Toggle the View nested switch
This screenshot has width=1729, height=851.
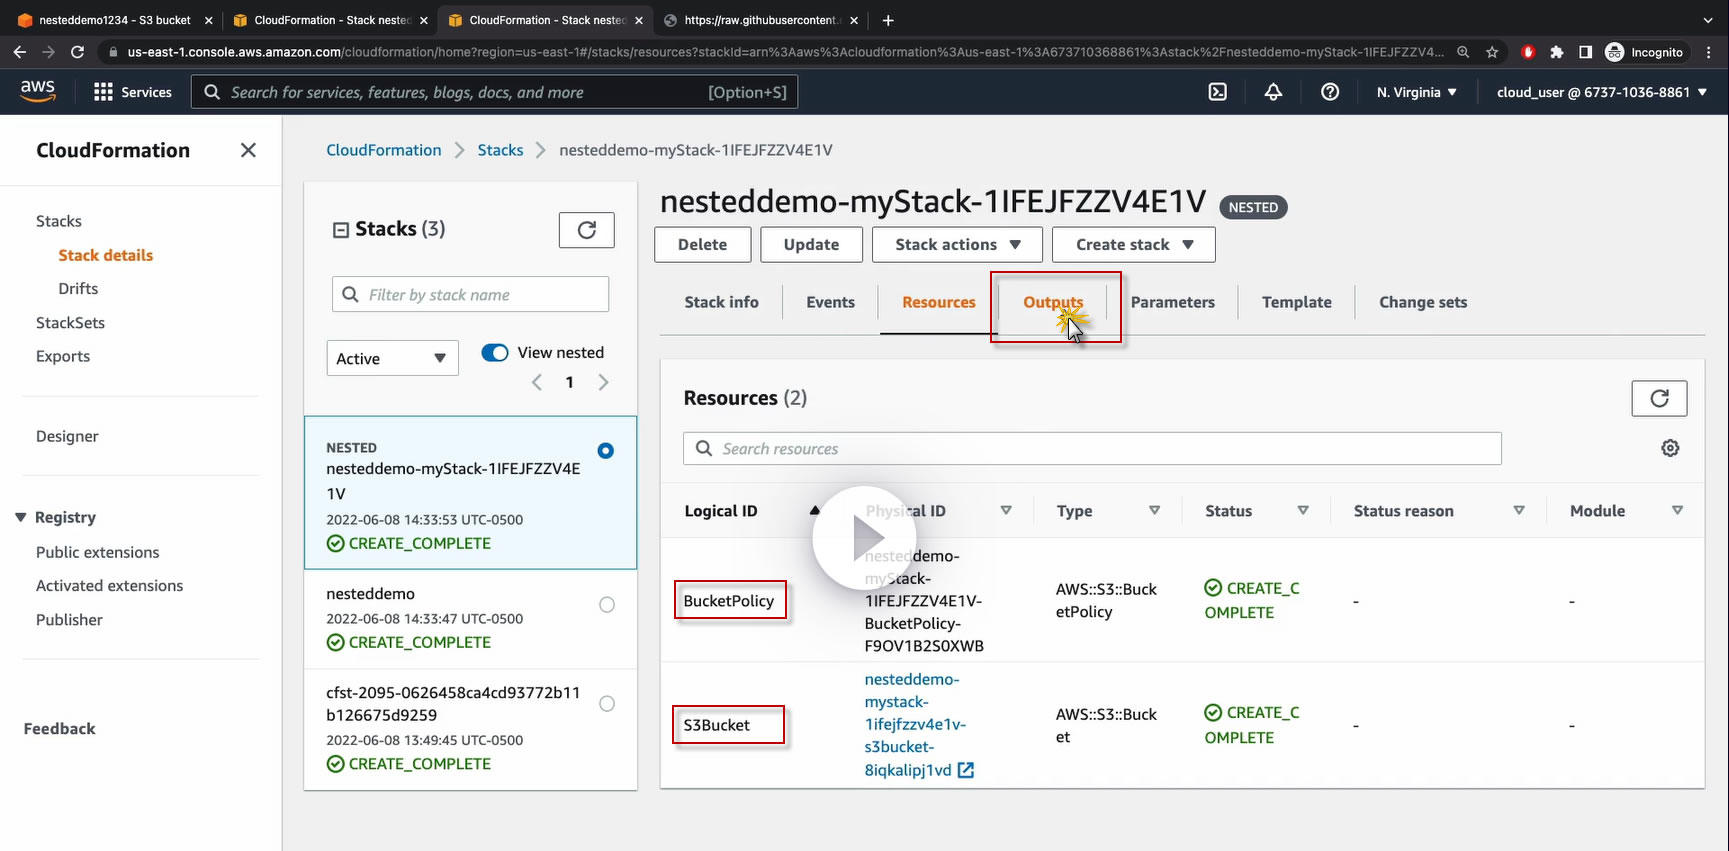click(x=495, y=353)
